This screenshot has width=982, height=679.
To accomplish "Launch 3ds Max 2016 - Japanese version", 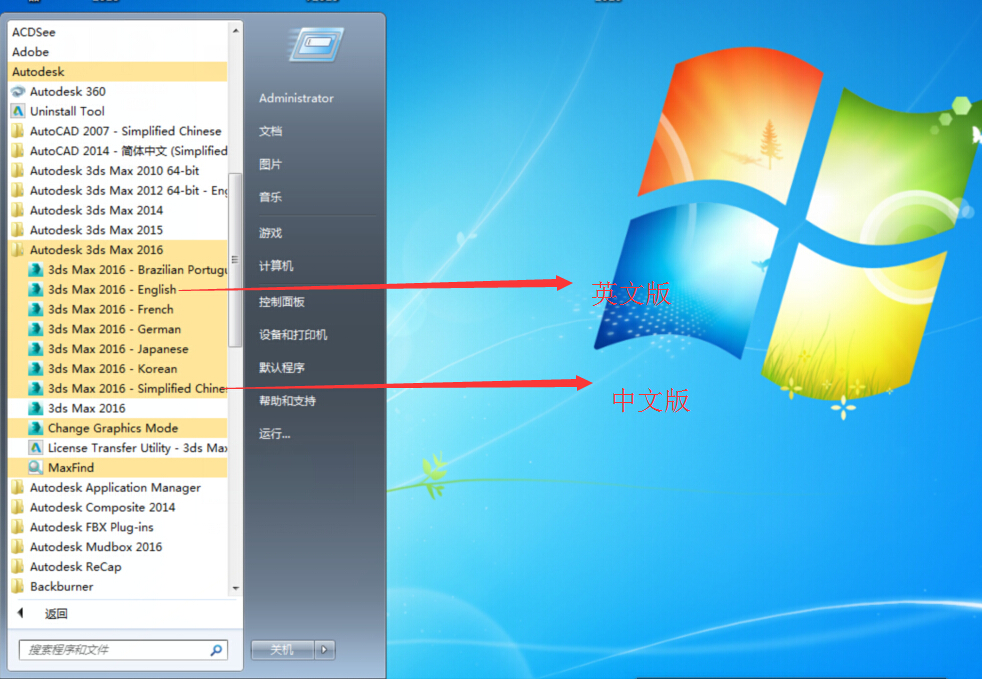I will pos(115,348).
